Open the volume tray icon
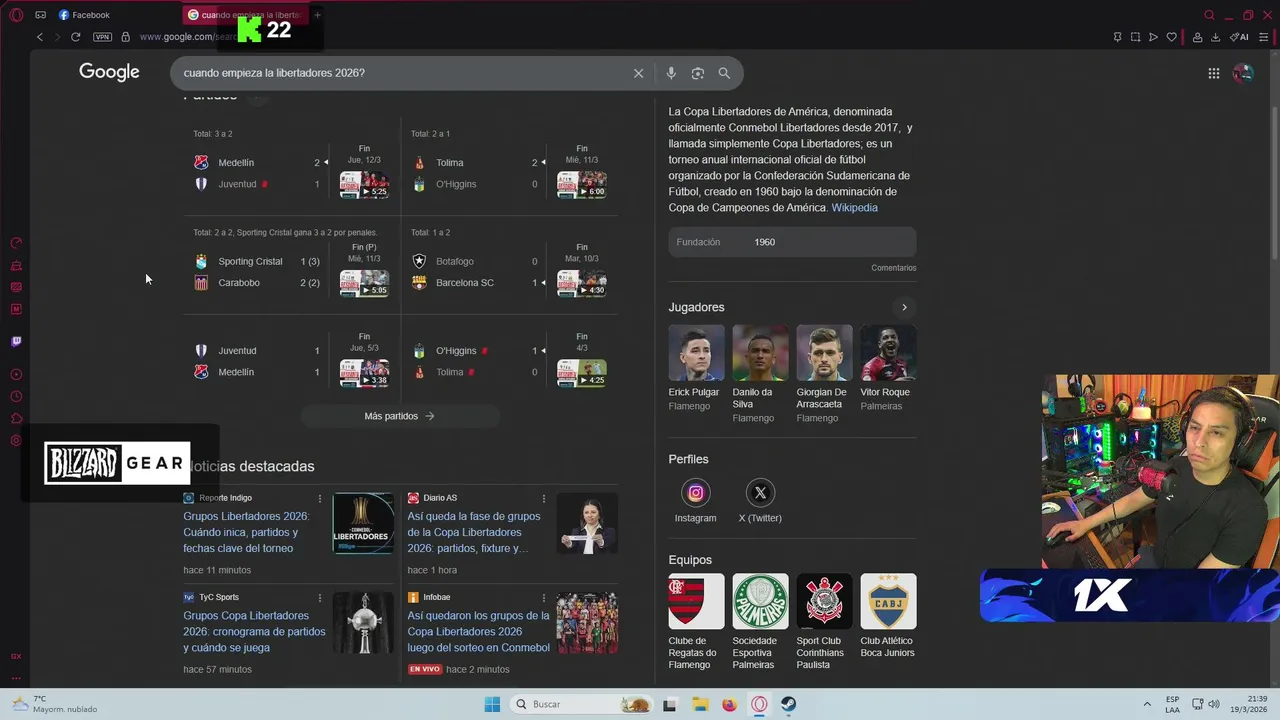The image size is (1280, 720). click(x=1214, y=704)
